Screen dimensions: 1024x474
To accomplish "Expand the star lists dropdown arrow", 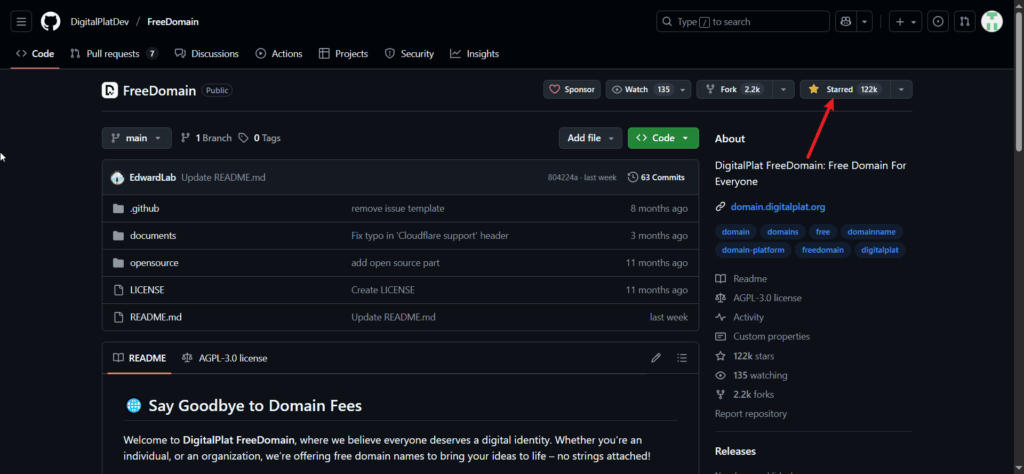I will [x=901, y=90].
